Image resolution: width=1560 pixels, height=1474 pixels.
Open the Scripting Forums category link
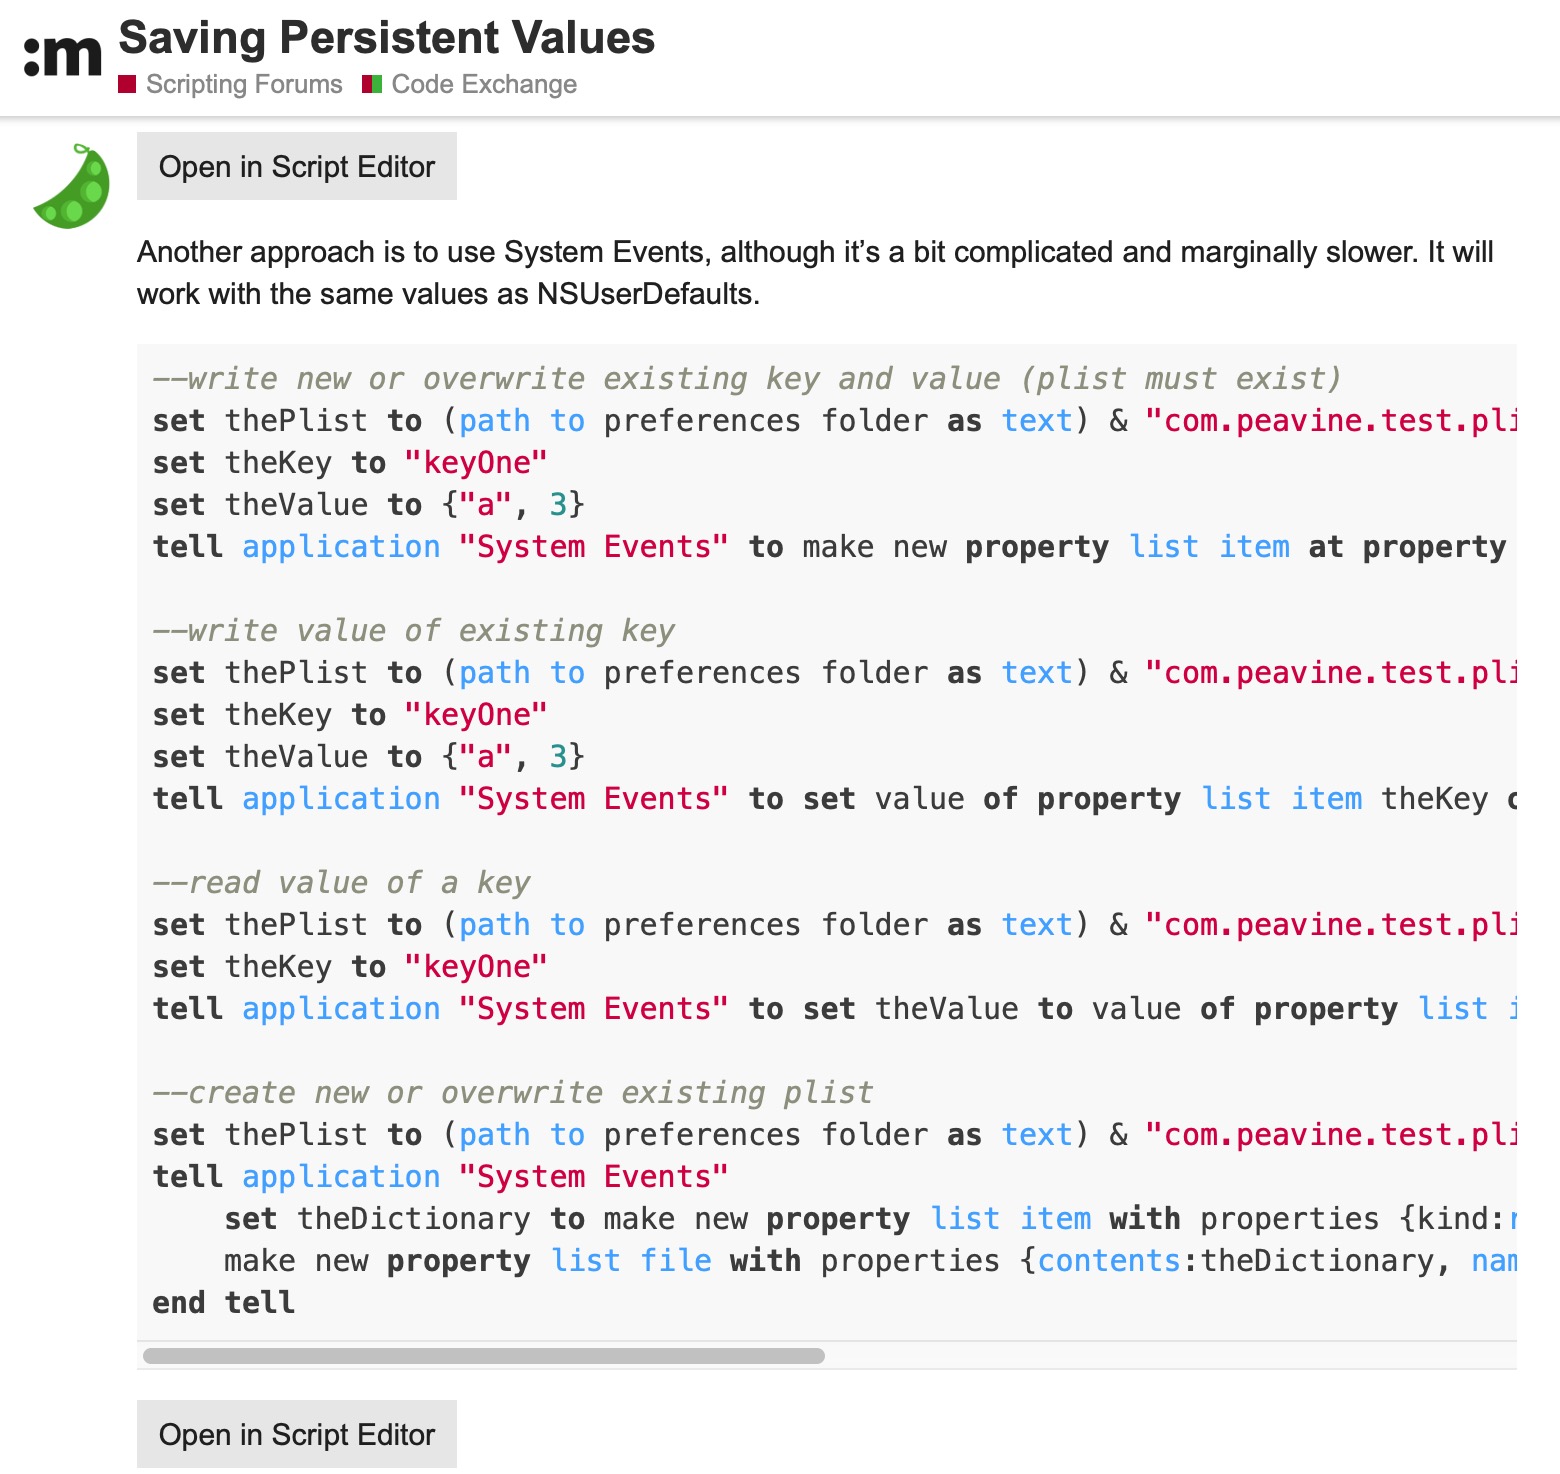[244, 84]
